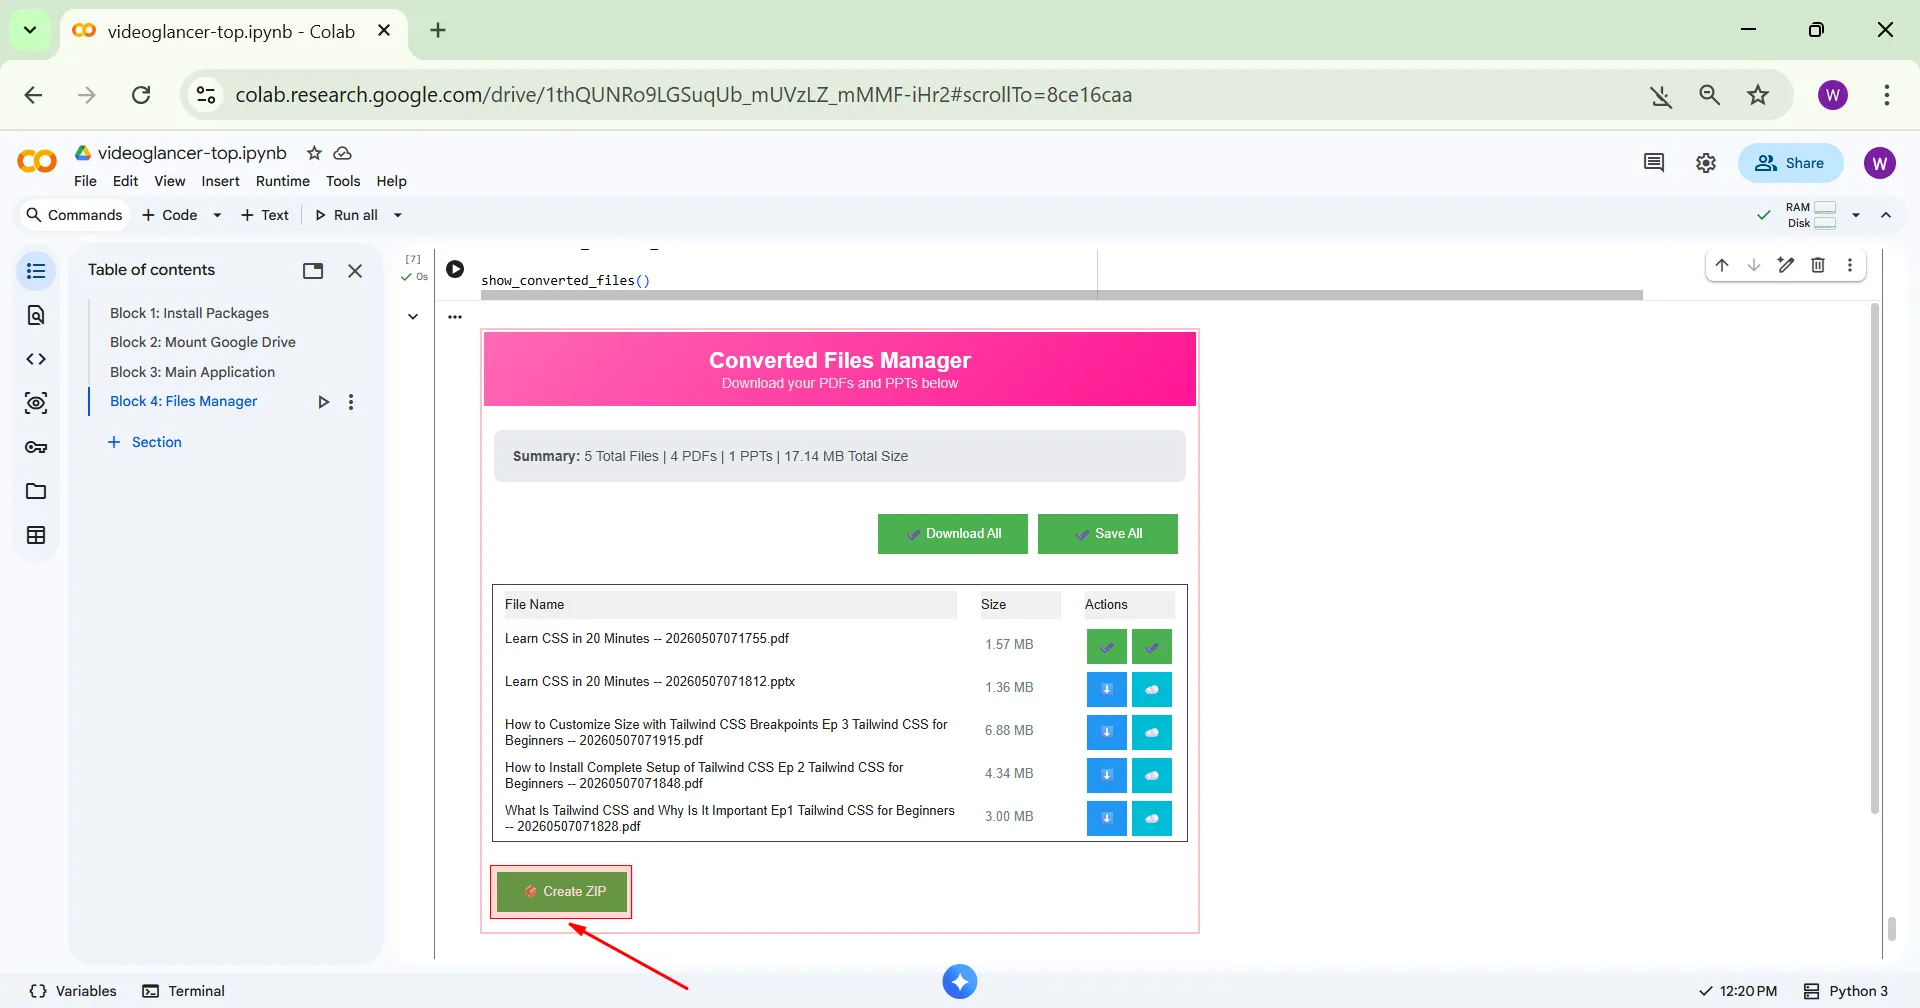Open the Table of contents sidebar icon
The height and width of the screenshot is (1008, 1920).
tap(36, 271)
